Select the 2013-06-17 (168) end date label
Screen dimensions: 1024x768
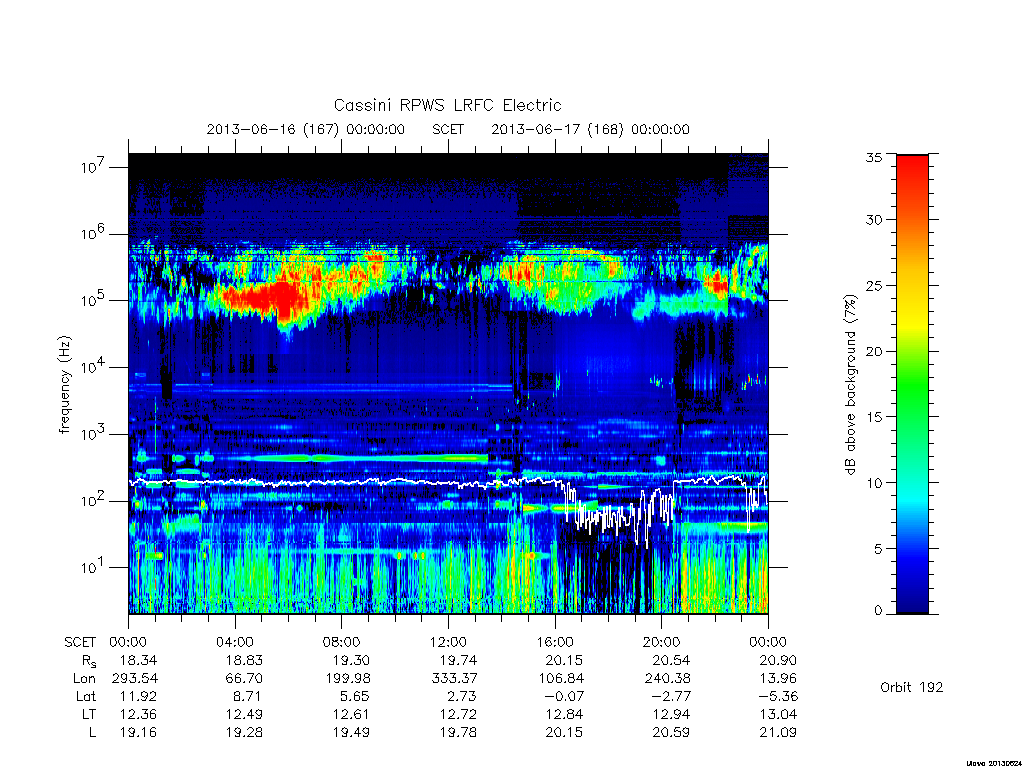590,129
